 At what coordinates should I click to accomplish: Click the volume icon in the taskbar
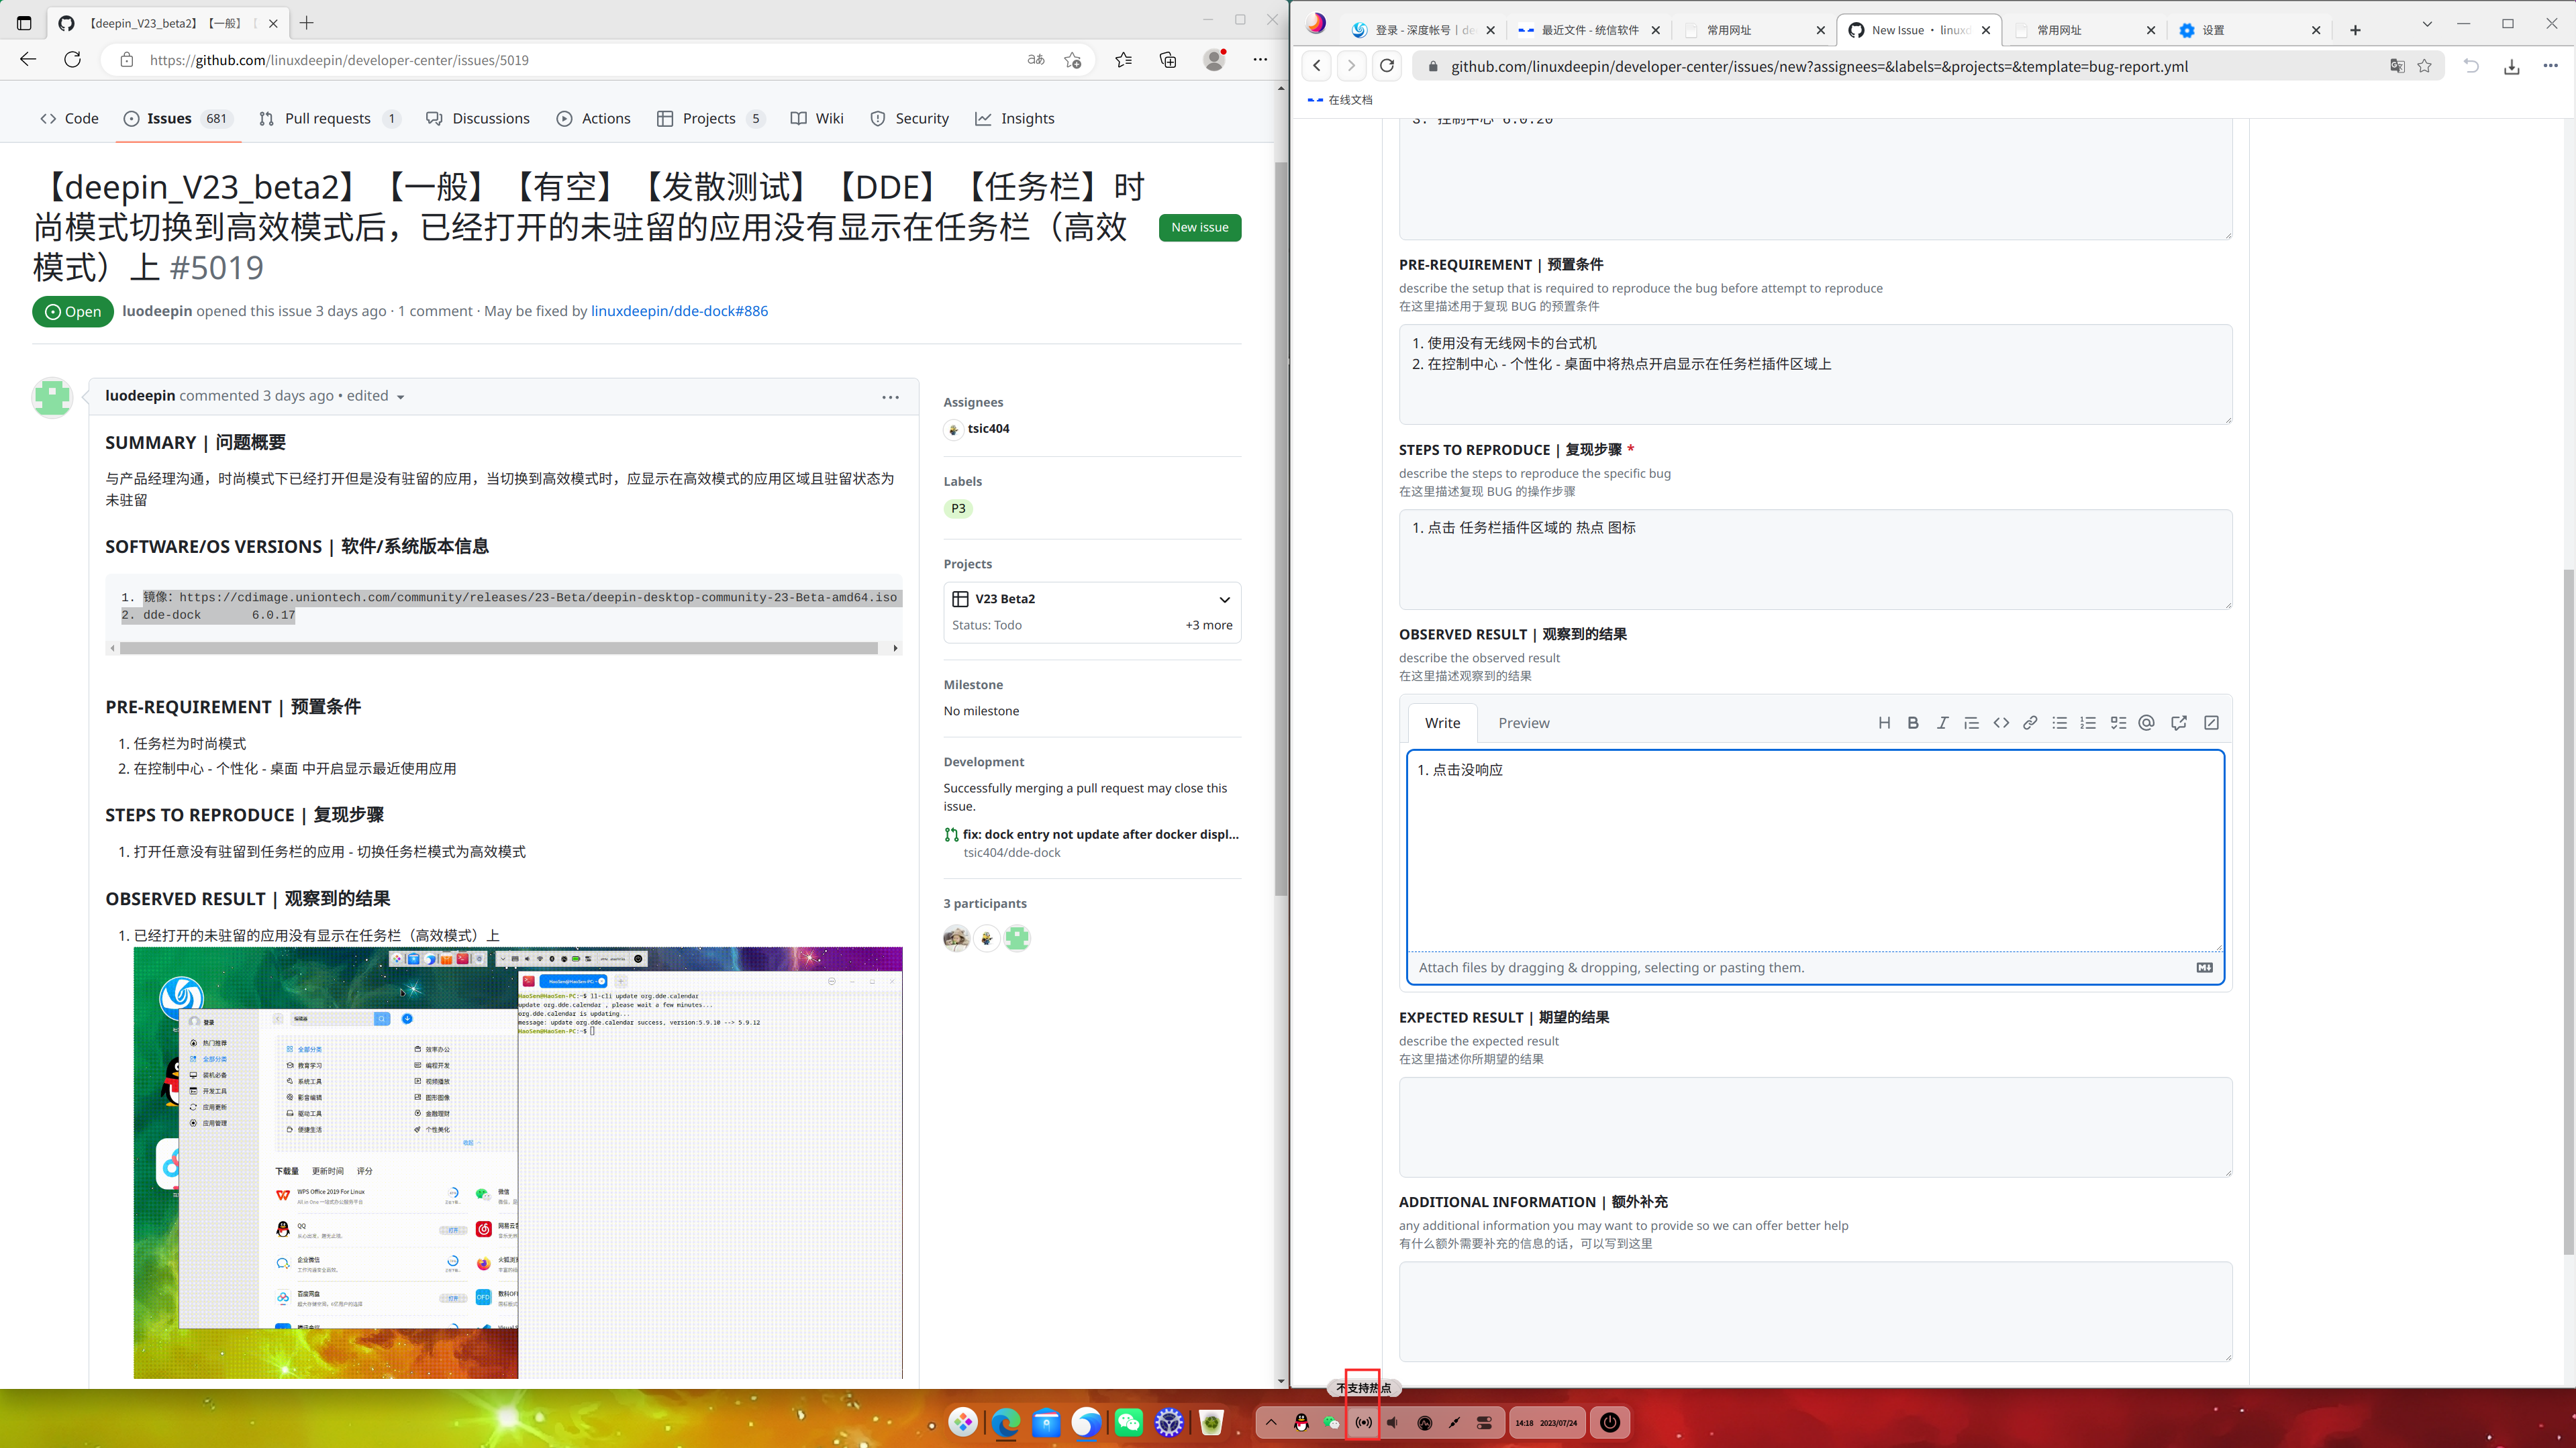1392,1422
